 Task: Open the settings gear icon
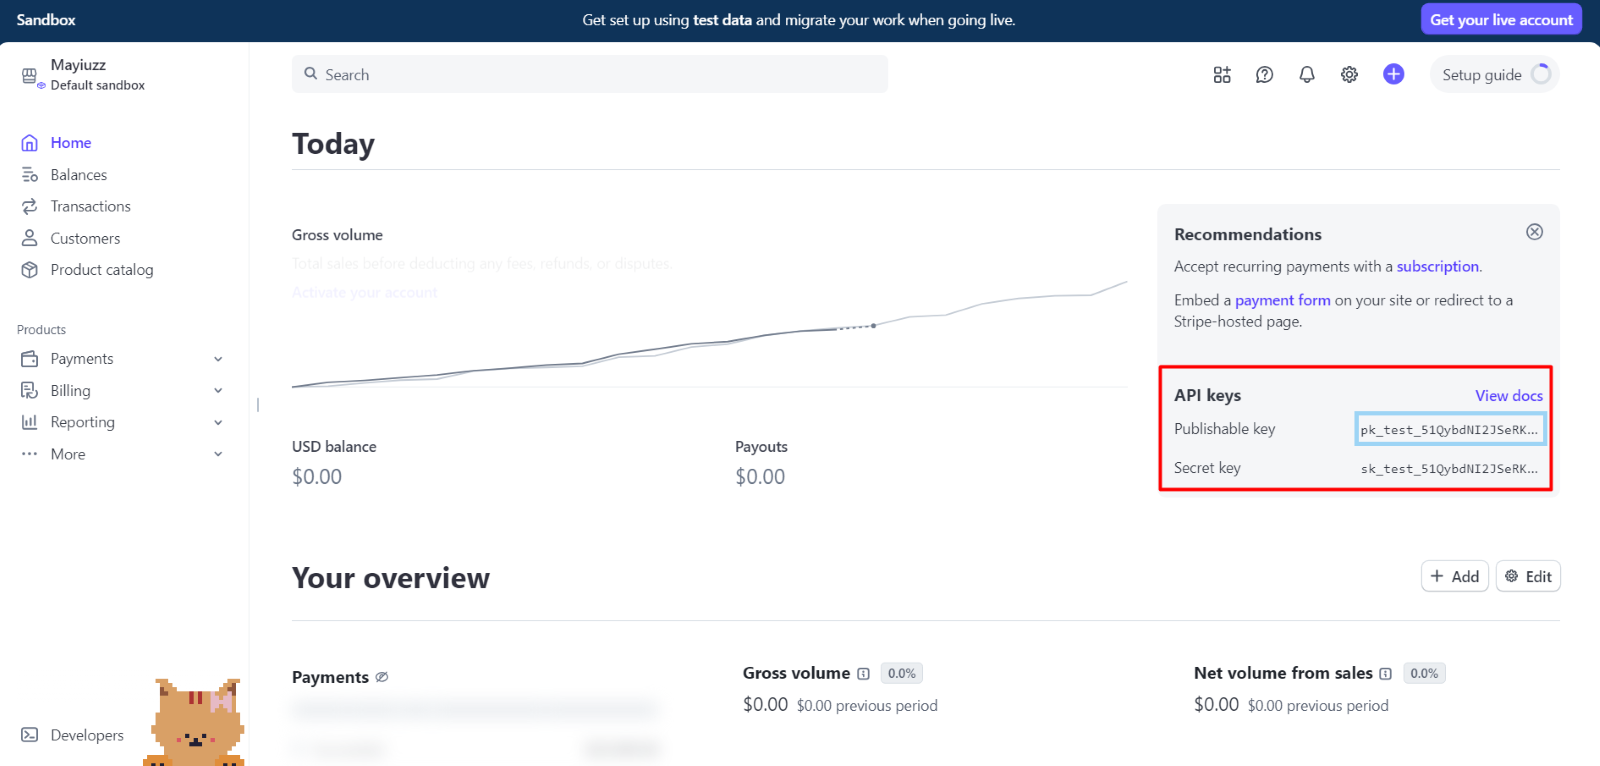click(x=1349, y=75)
